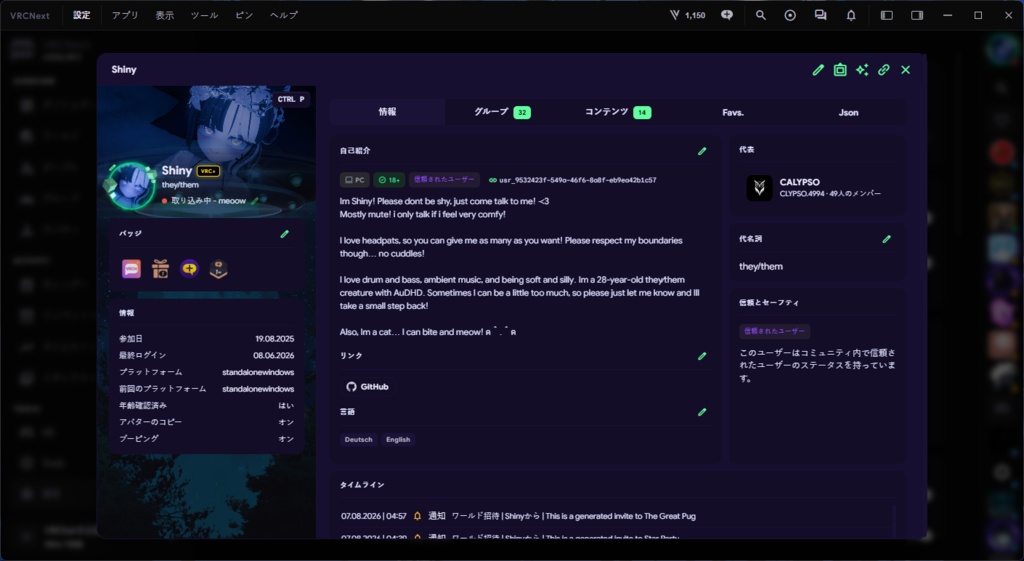1024x561 pixels.
Task: Open the 表示 menu
Action: [x=165, y=15]
